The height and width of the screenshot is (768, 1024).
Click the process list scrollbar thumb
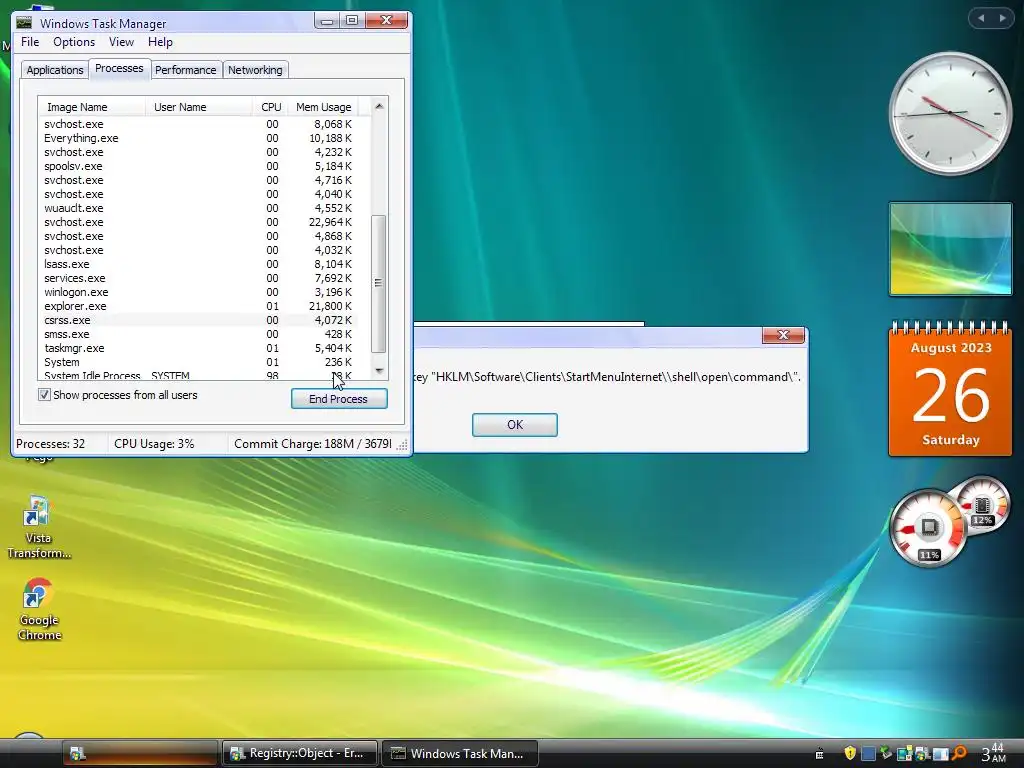point(379,283)
